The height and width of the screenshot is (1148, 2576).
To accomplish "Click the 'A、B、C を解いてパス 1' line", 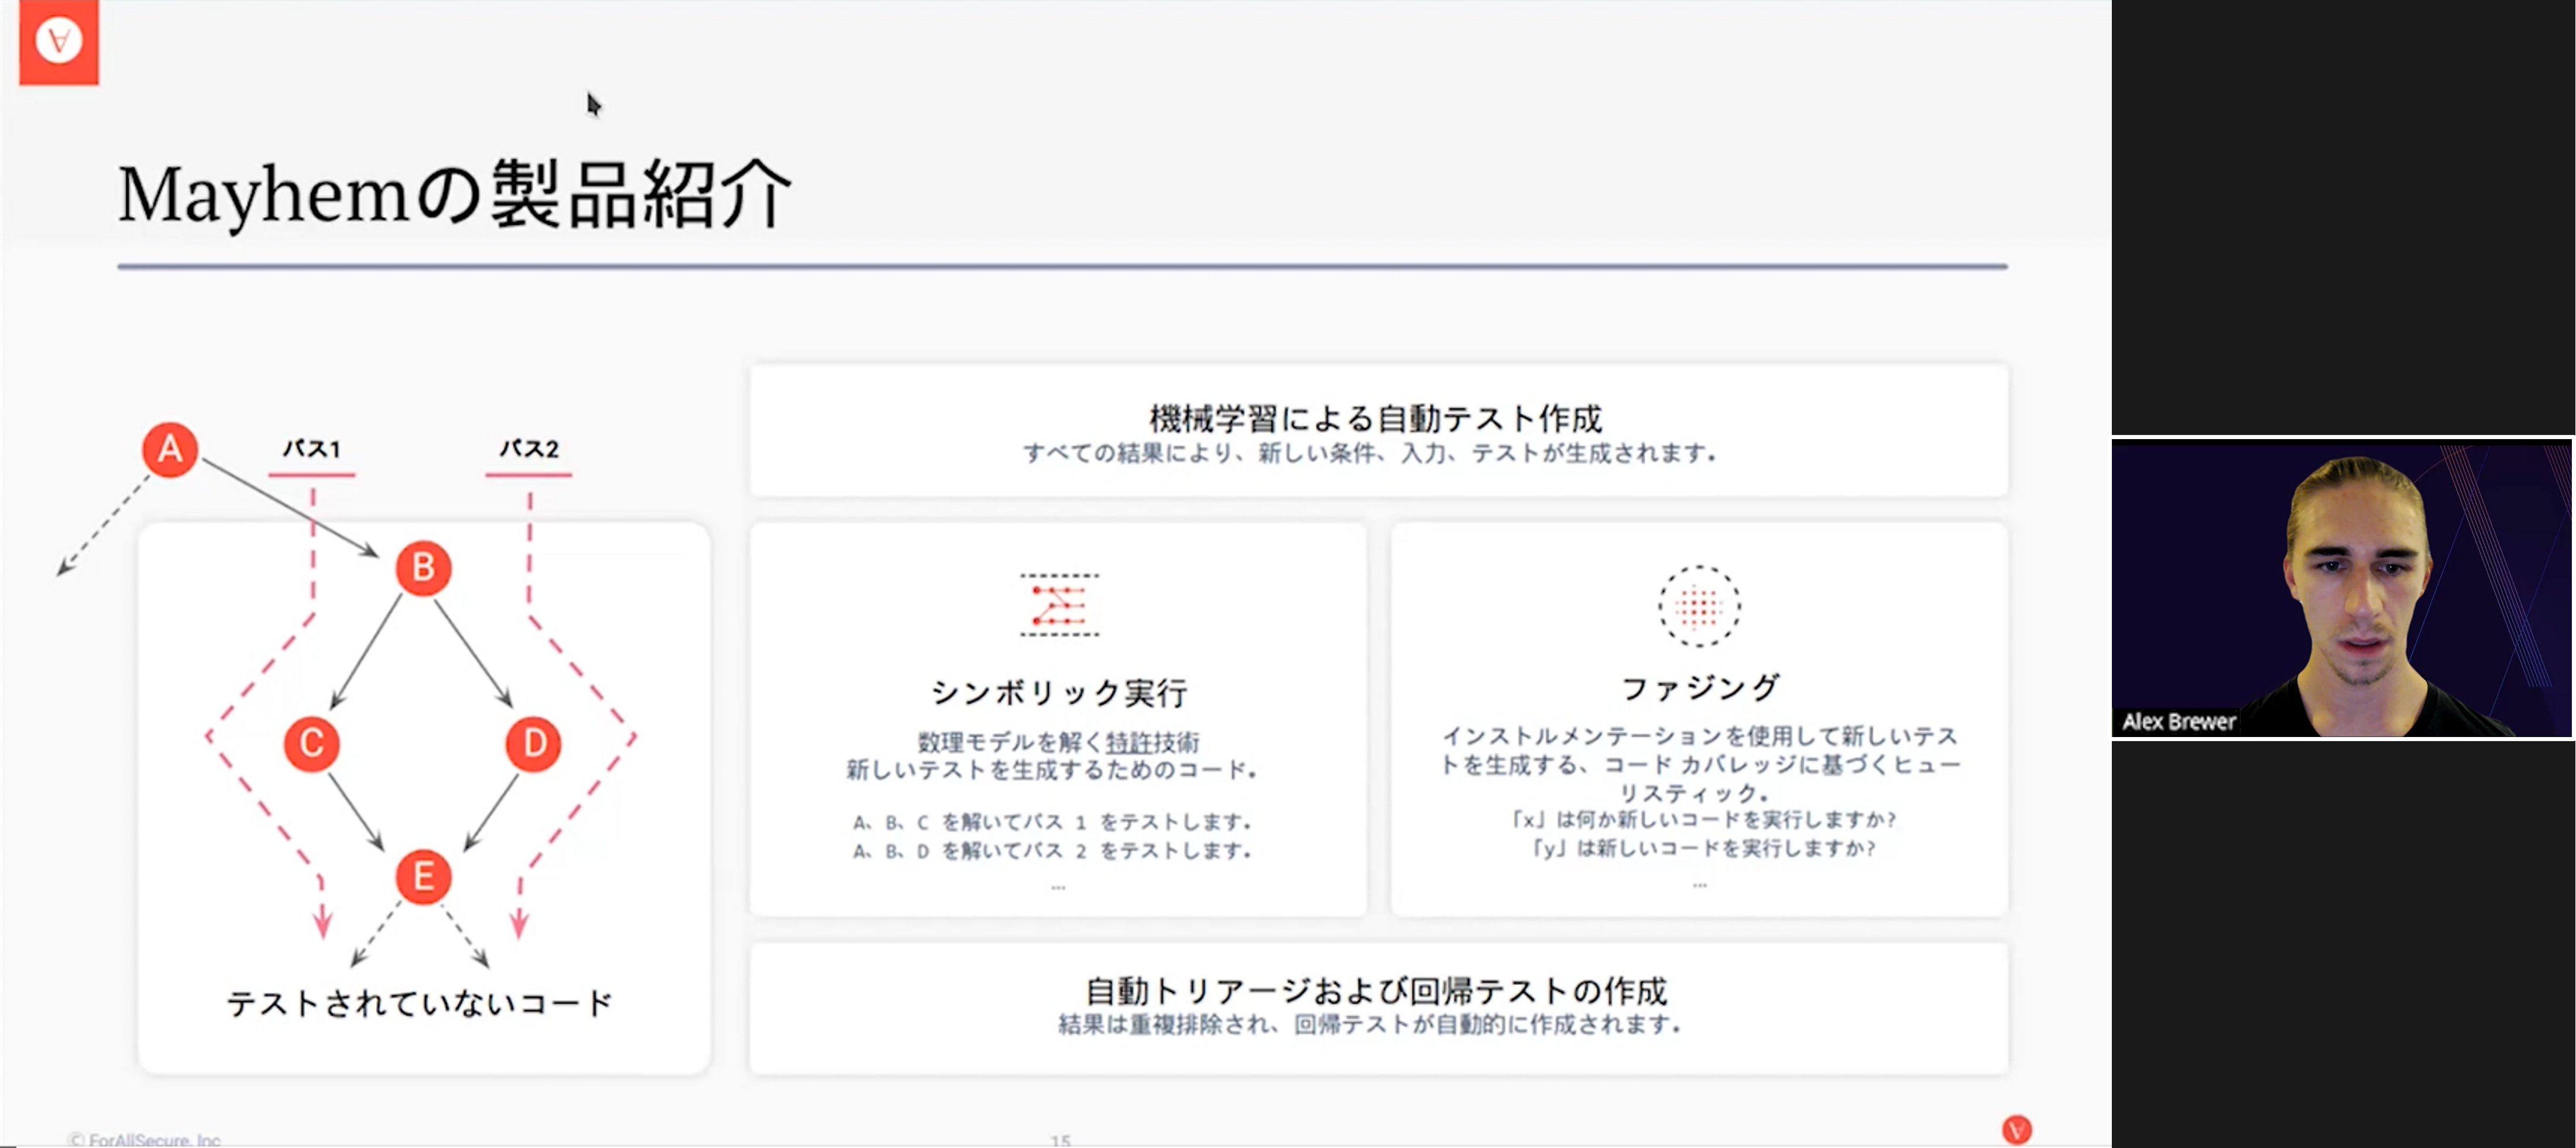I will (1053, 822).
